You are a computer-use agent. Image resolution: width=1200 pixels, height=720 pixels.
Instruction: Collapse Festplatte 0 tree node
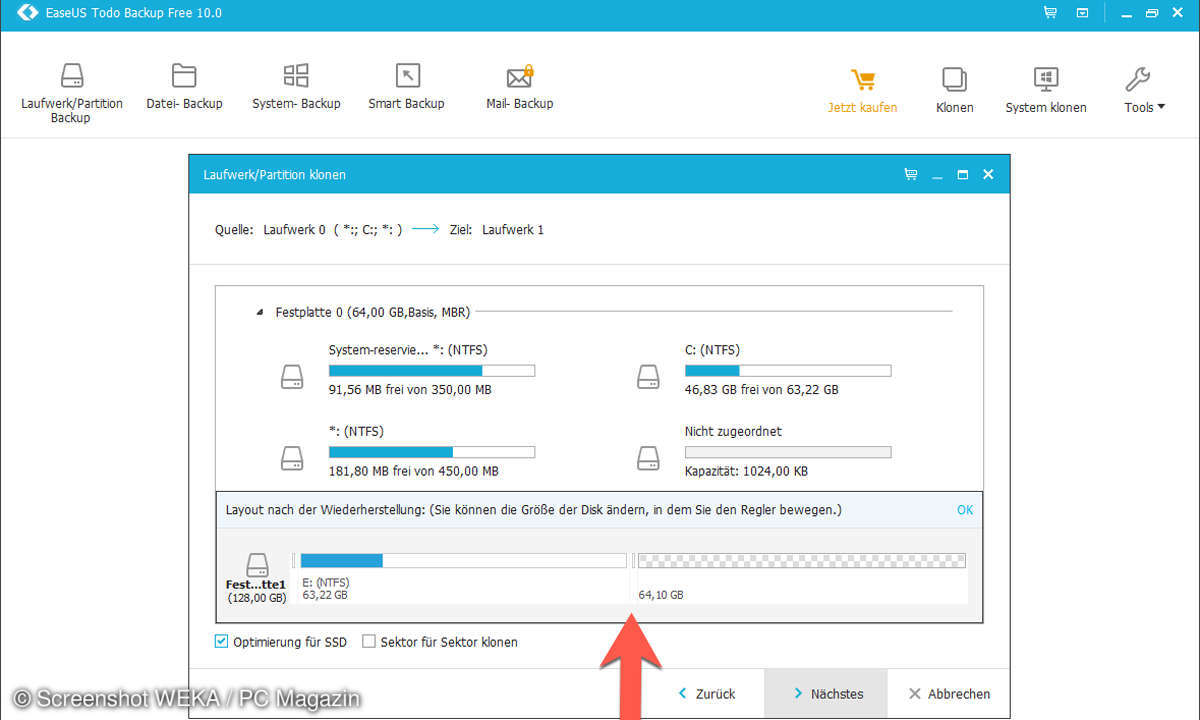point(262,313)
